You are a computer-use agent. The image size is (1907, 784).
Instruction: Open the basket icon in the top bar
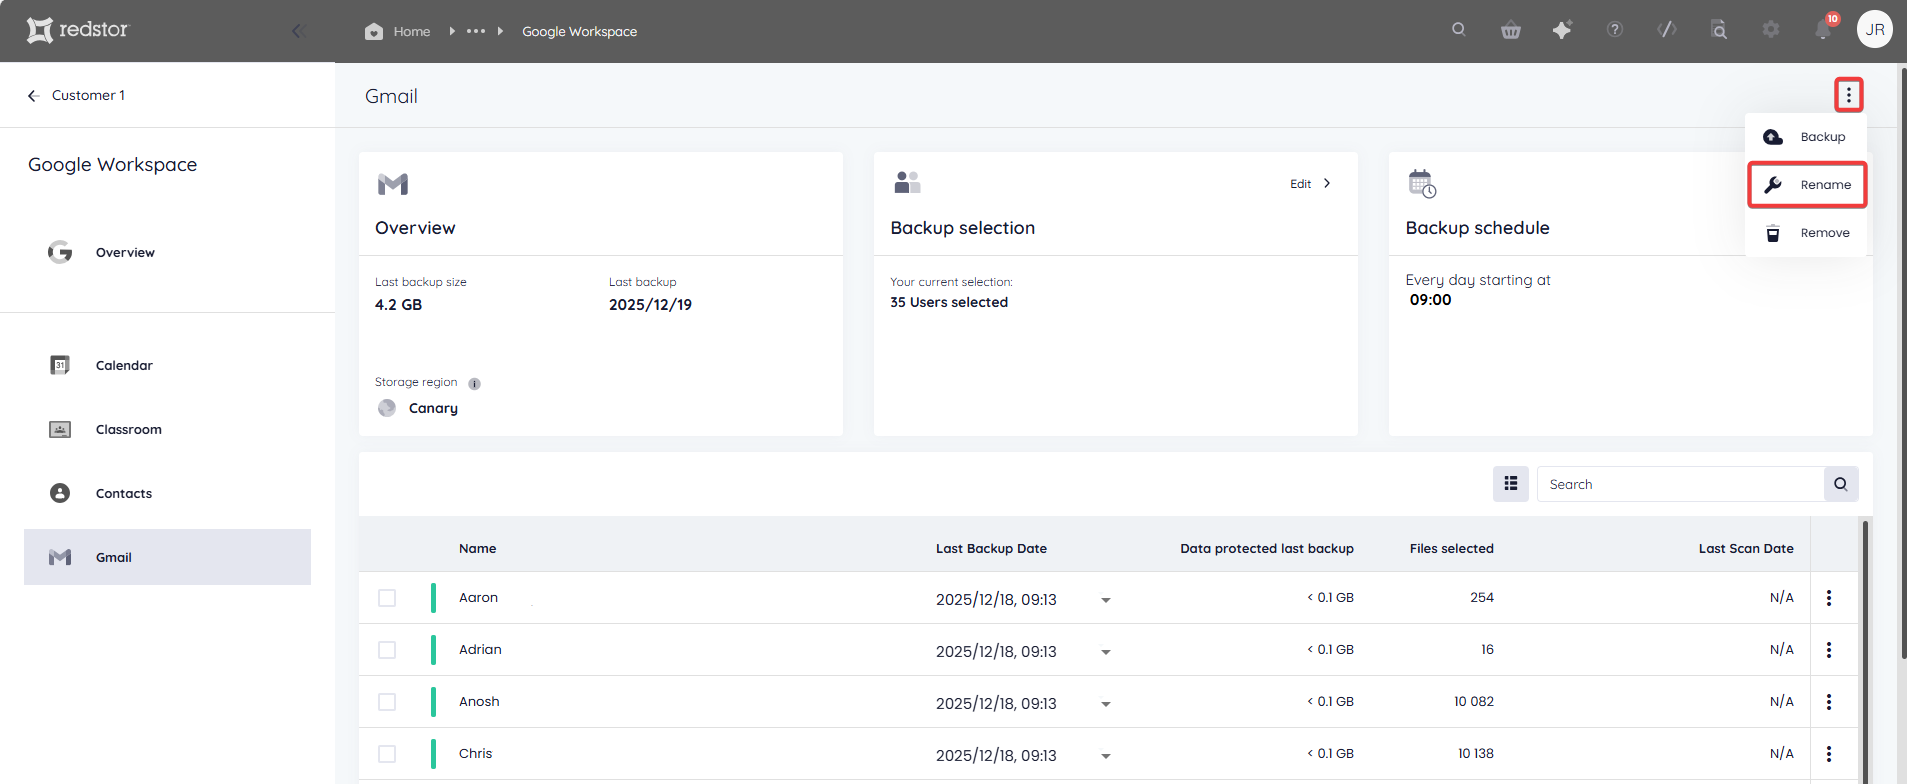coord(1511,30)
